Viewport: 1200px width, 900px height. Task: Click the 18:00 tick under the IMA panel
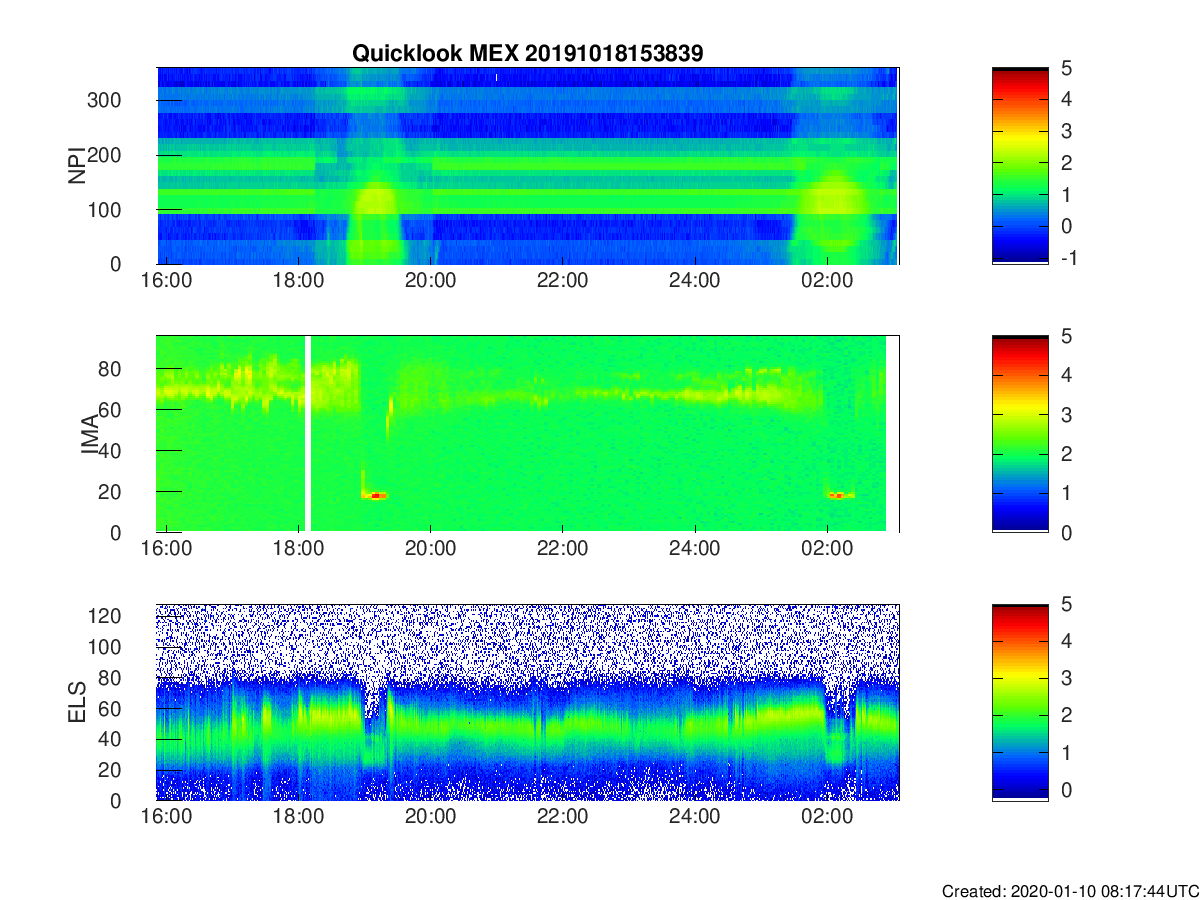(299, 548)
